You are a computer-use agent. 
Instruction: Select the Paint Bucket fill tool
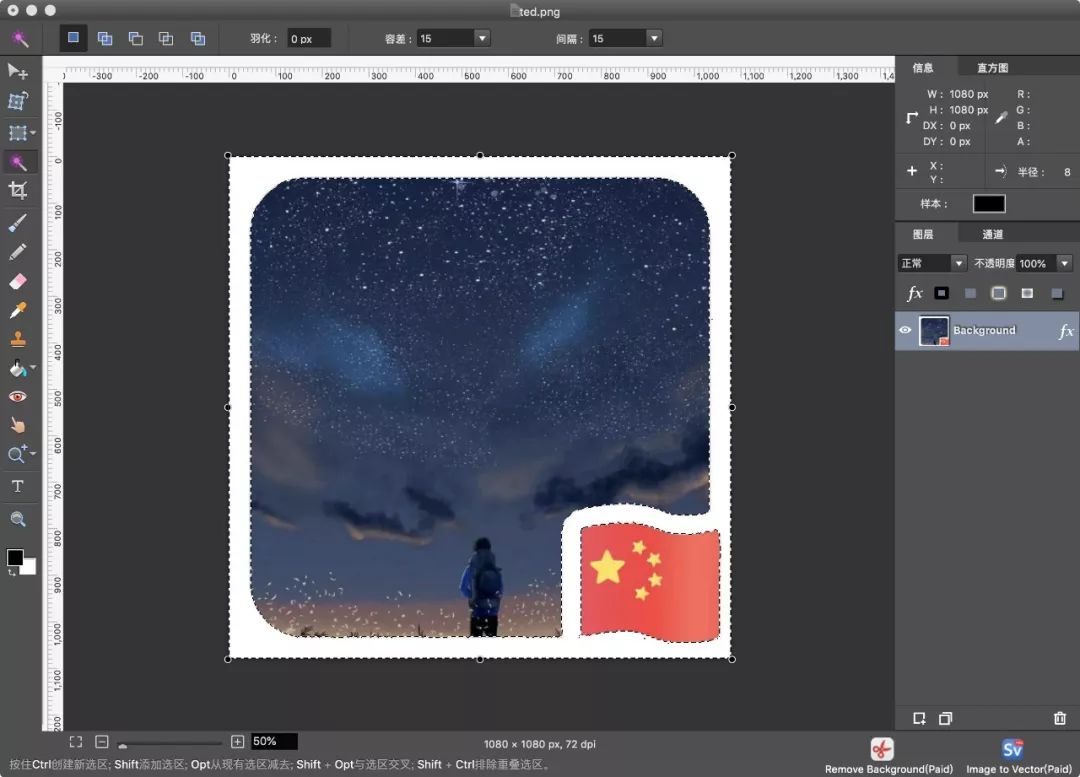click(18, 369)
